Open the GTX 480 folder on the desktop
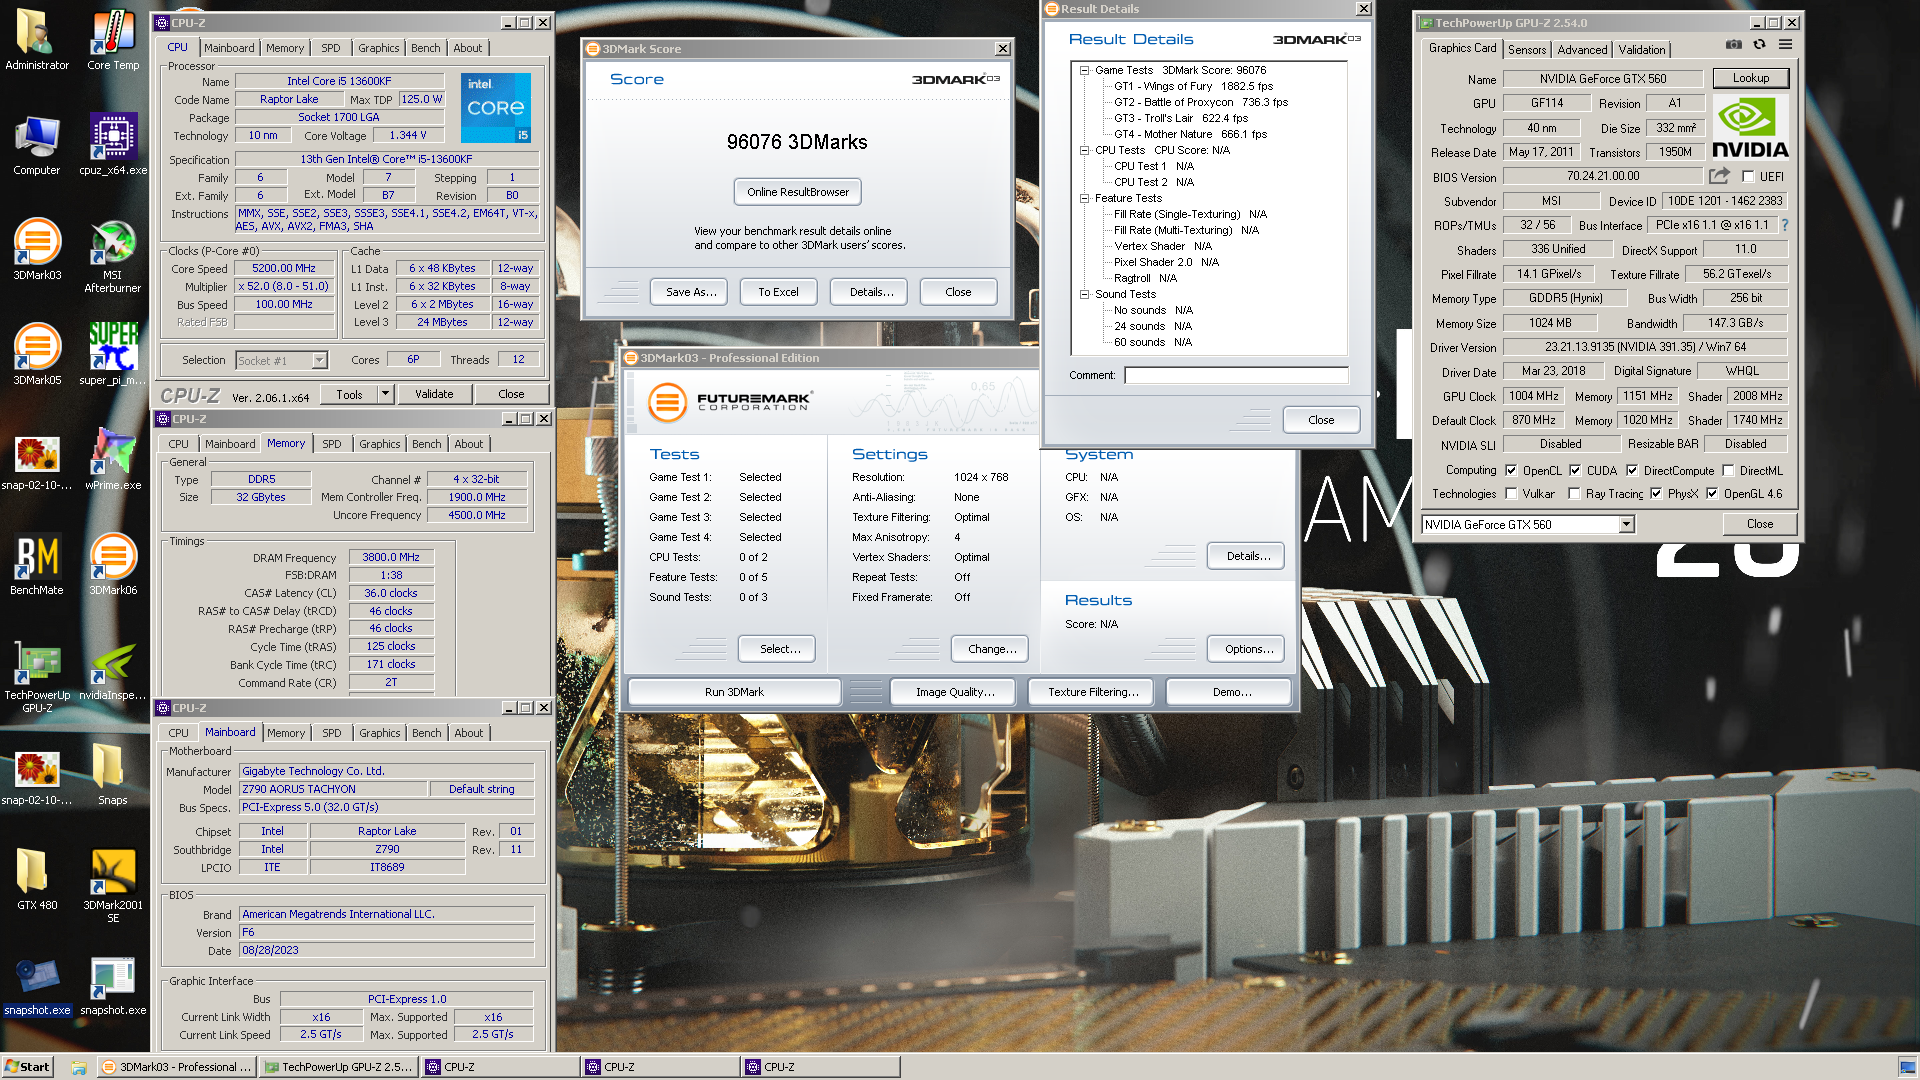Image resolution: width=1920 pixels, height=1080 pixels. click(x=37, y=880)
